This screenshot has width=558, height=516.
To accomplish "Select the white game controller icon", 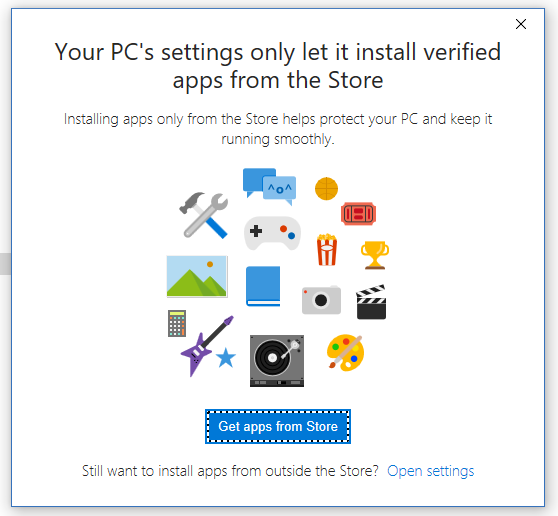I will [x=272, y=233].
